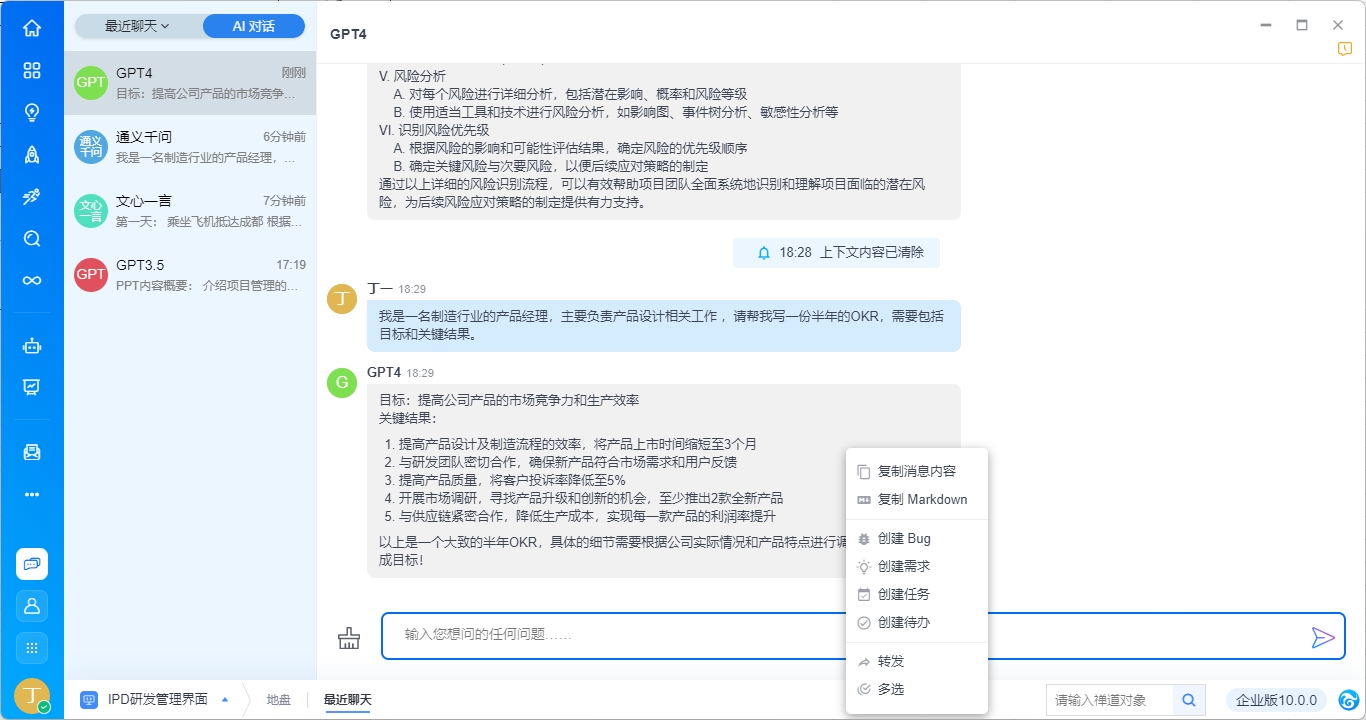Open the 通义千问 conversation
This screenshot has height=720, width=1366.
pyautogui.click(x=190, y=147)
